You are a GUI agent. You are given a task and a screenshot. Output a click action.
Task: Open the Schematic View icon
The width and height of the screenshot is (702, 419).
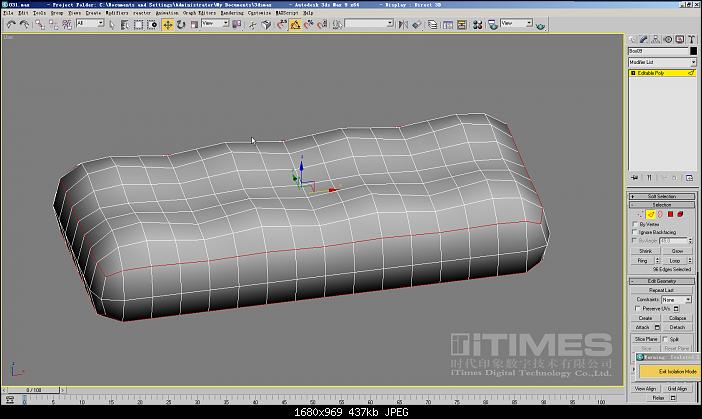tap(462, 25)
